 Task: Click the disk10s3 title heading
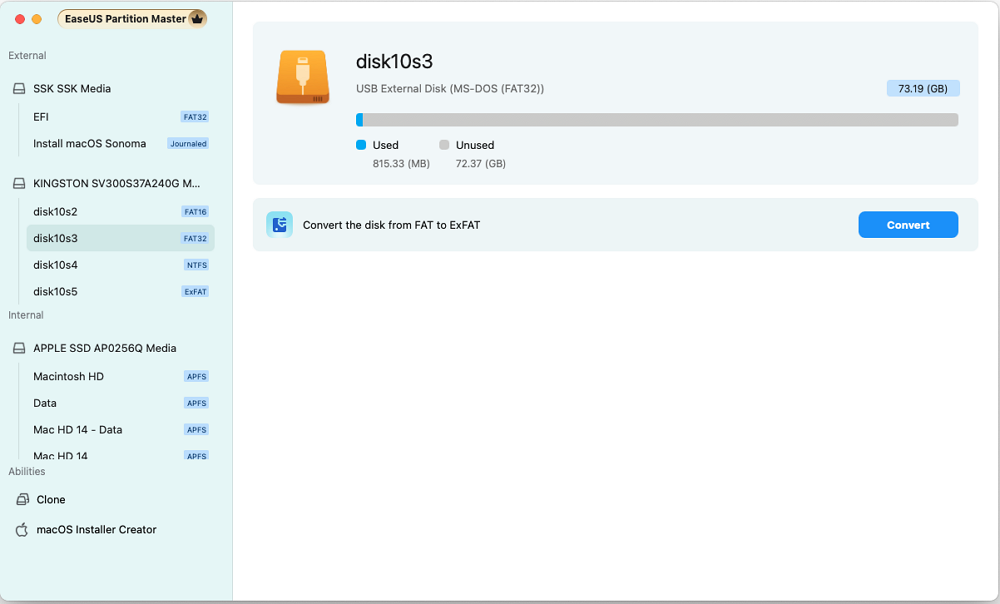coord(394,61)
